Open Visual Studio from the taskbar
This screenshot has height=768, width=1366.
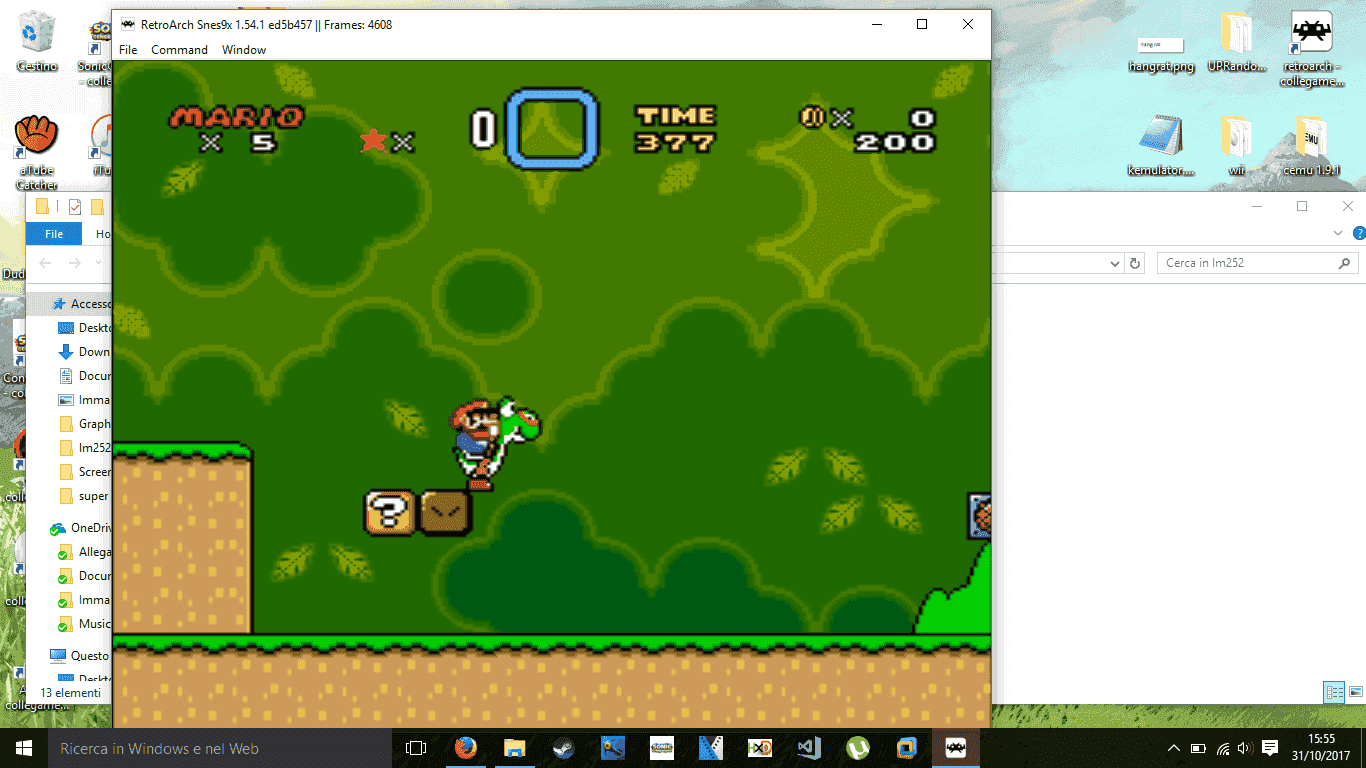pyautogui.click(x=808, y=748)
